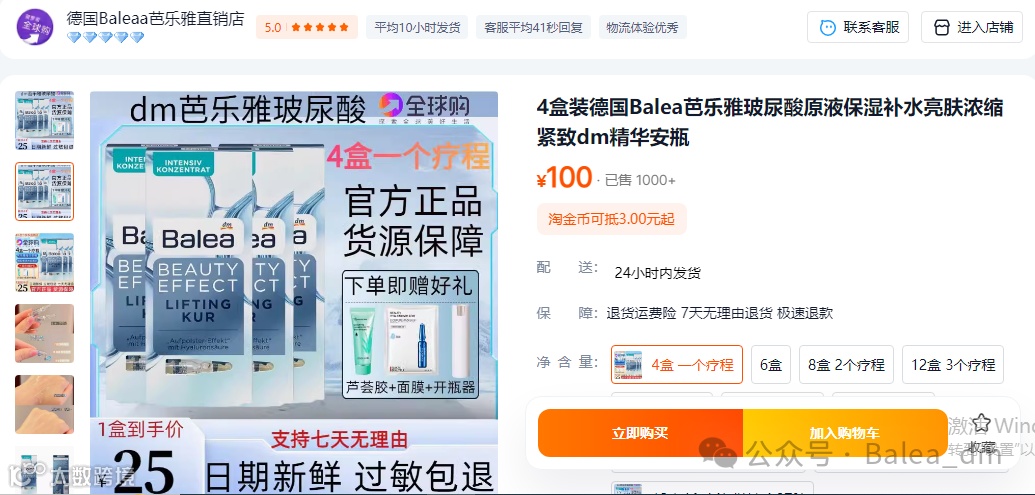Open the ampoule-in-hand thumbnail

pos(44,333)
